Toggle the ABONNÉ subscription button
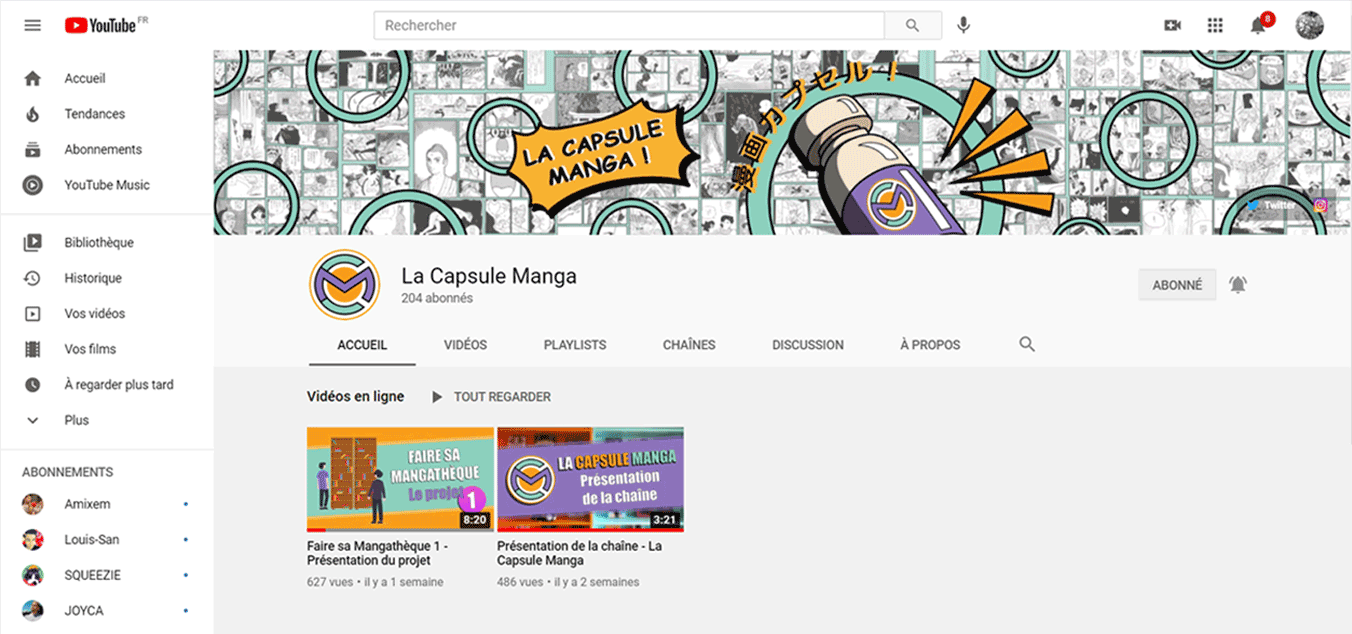The image size is (1352, 634). point(1177,285)
